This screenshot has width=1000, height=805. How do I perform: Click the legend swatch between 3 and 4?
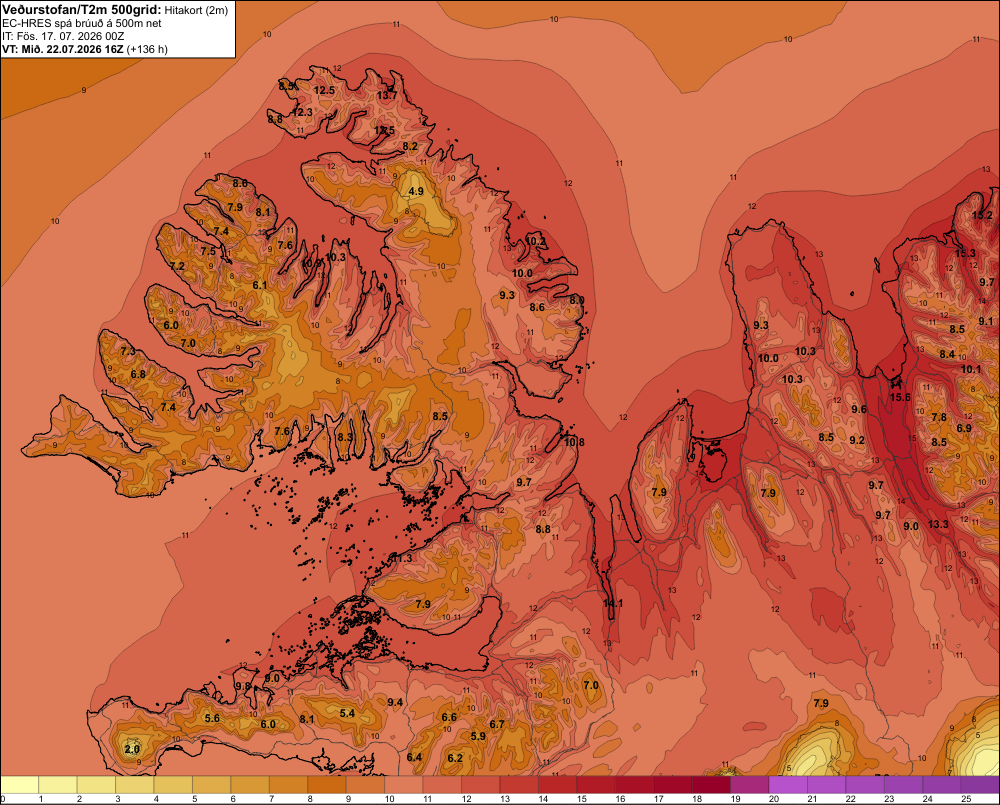pos(135,785)
